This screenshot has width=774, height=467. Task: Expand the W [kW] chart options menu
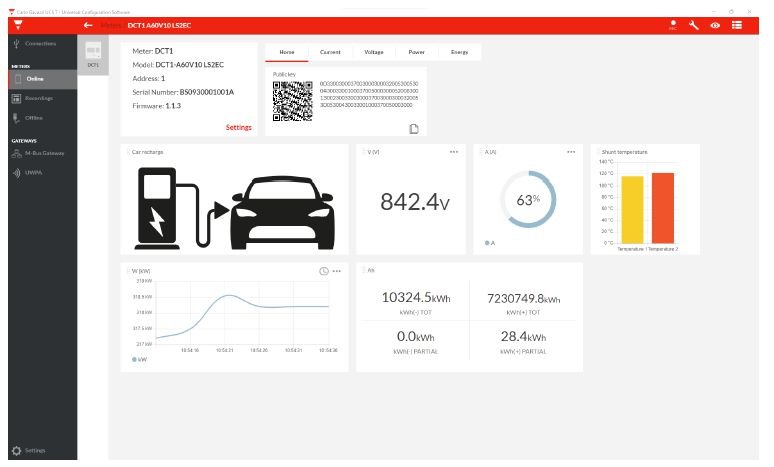coord(337,271)
